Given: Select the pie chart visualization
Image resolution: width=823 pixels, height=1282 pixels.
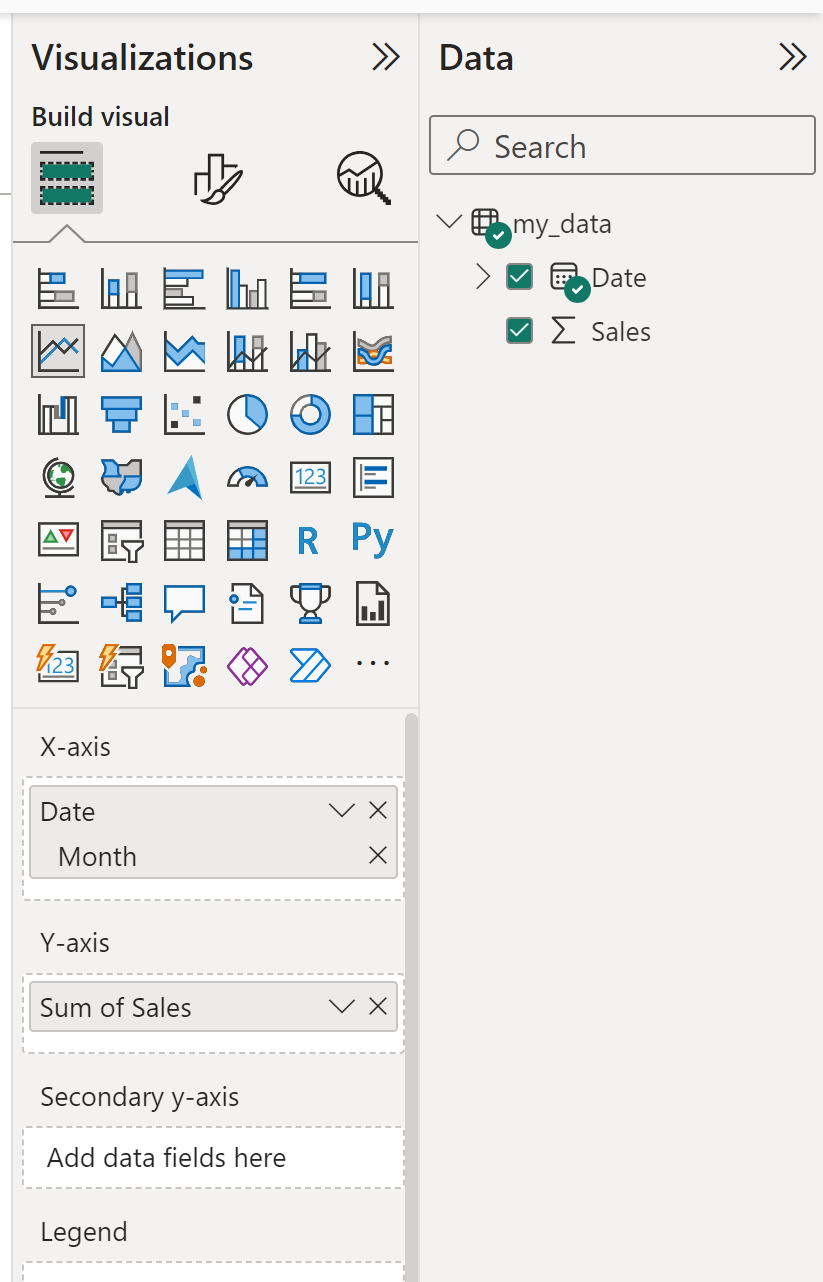Looking at the screenshot, I should tap(247, 414).
